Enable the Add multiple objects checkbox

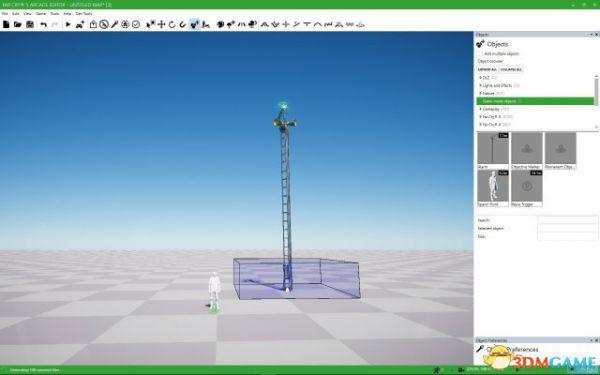coord(481,54)
